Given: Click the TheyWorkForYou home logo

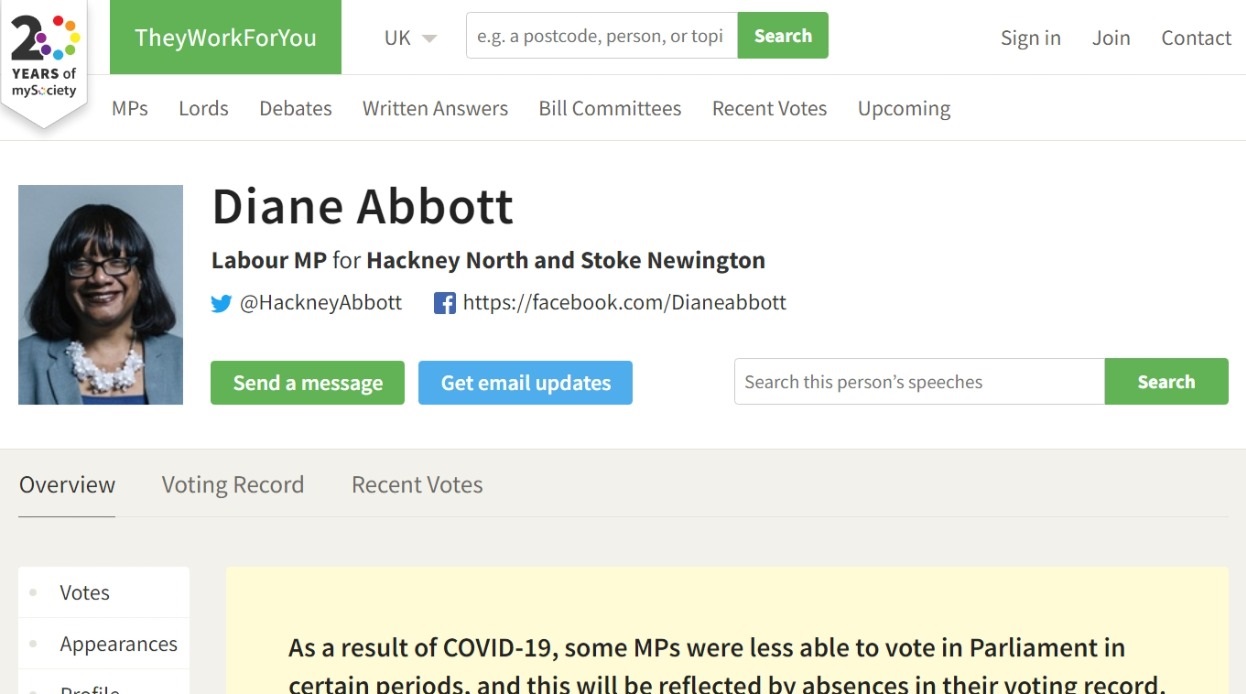Looking at the screenshot, I should point(225,38).
